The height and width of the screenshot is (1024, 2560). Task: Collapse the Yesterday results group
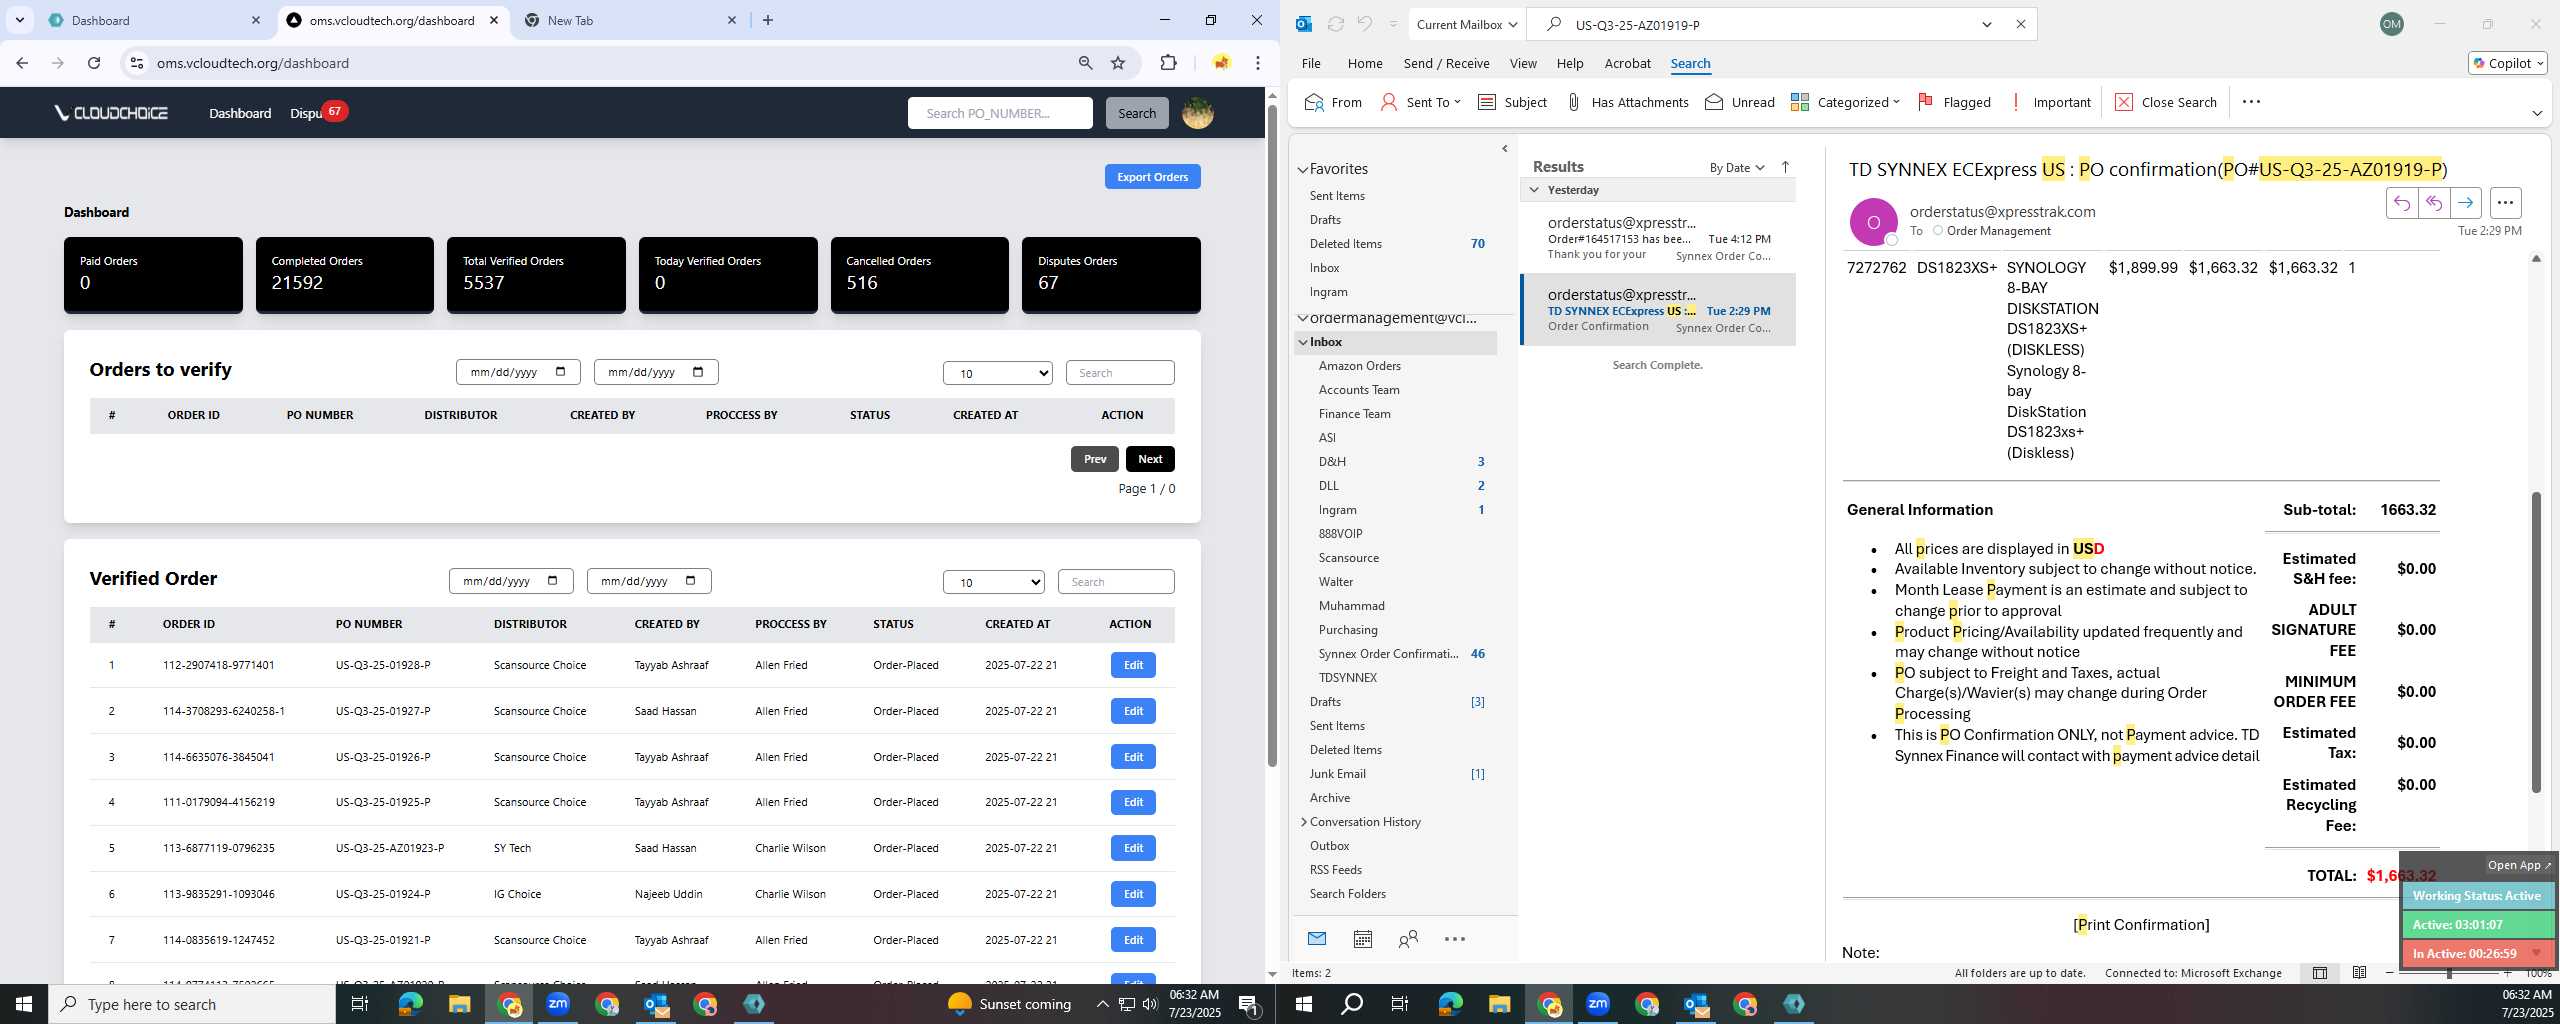click(x=1533, y=190)
